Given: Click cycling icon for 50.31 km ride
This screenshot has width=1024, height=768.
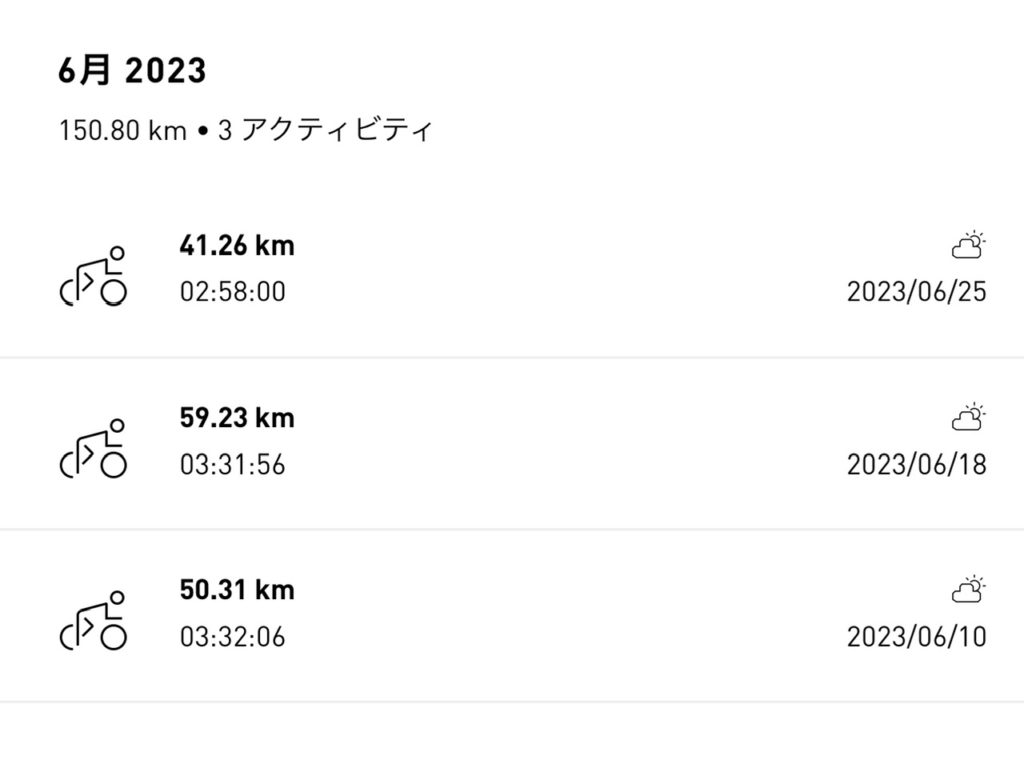Looking at the screenshot, I should click(x=95, y=622).
